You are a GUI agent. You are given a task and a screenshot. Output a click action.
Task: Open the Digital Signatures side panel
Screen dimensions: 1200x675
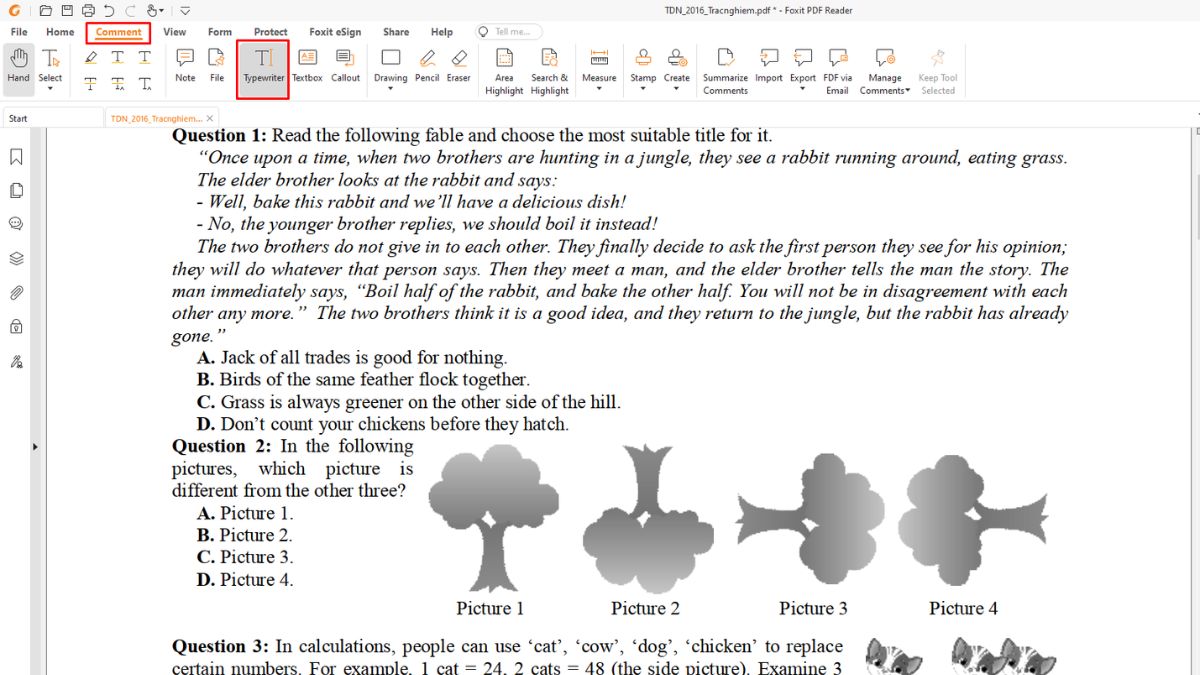click(x=16, y=361)
